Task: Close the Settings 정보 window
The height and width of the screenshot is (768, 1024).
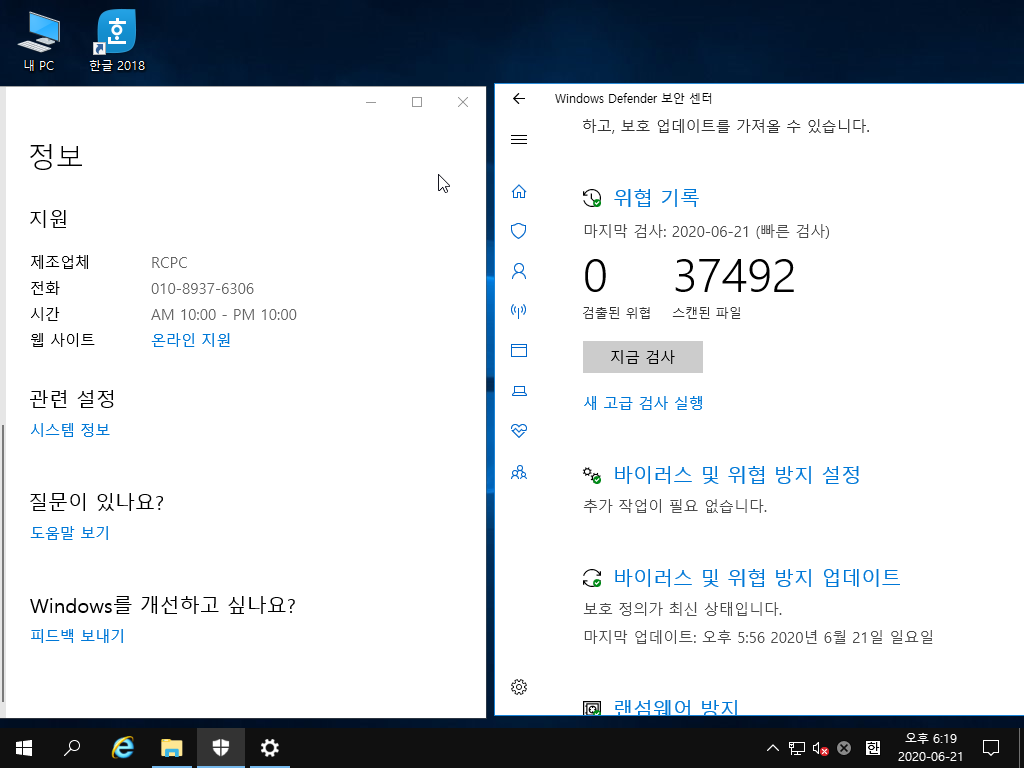Action: tap(463, 102)
